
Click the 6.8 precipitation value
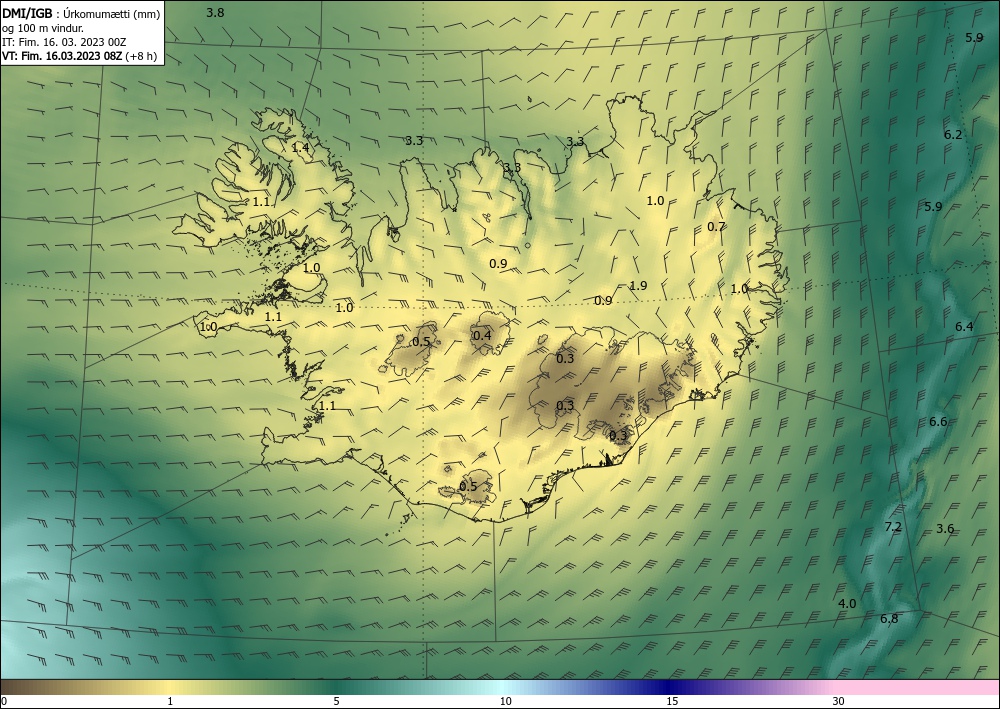(x=889, y=618)
